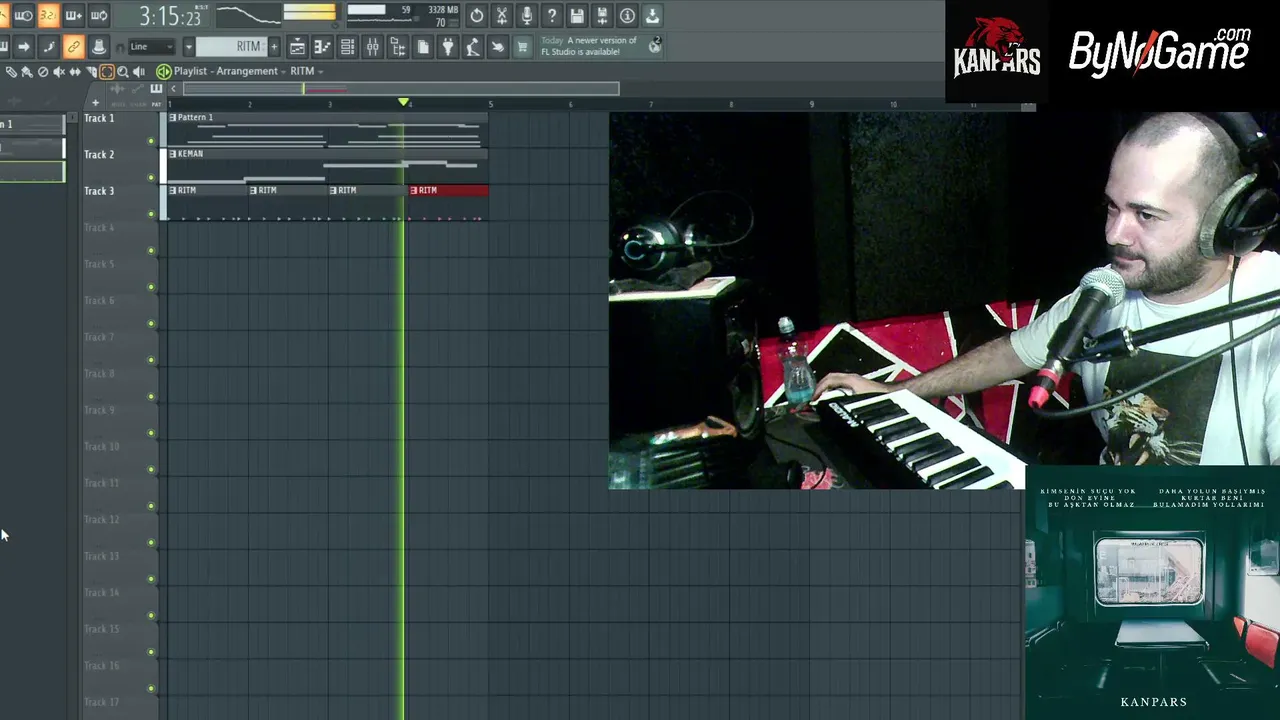
Task: Open the Browser tree icon in toolbar
Action: click(397, 47)
